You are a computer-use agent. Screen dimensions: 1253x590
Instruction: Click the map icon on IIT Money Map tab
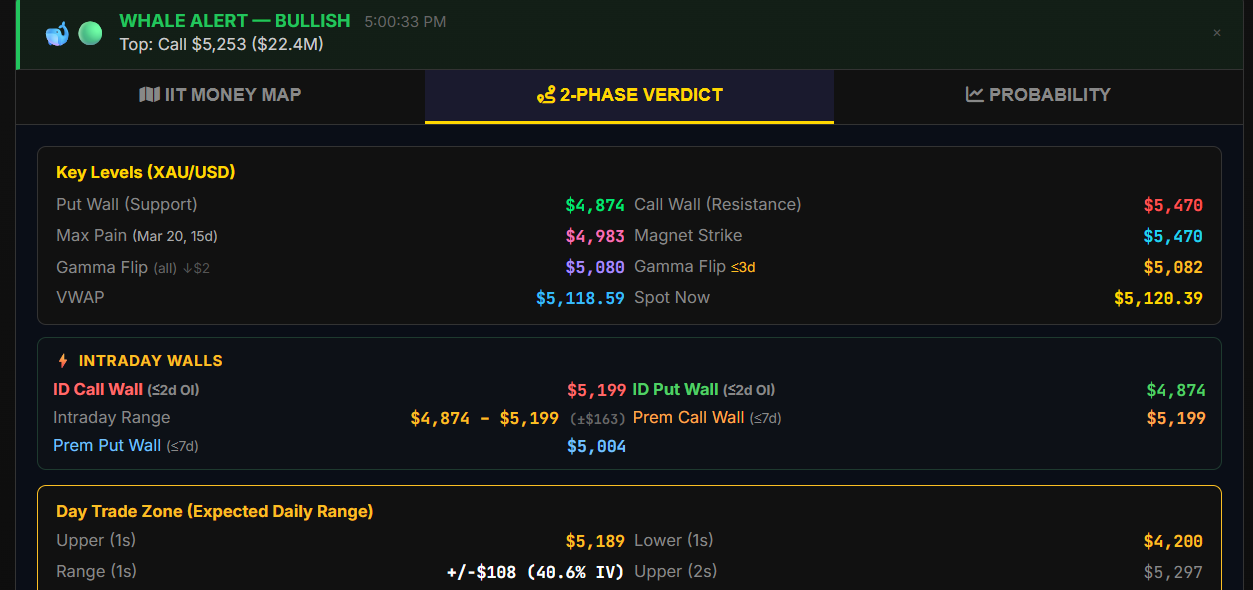click(x=149, y=95)
